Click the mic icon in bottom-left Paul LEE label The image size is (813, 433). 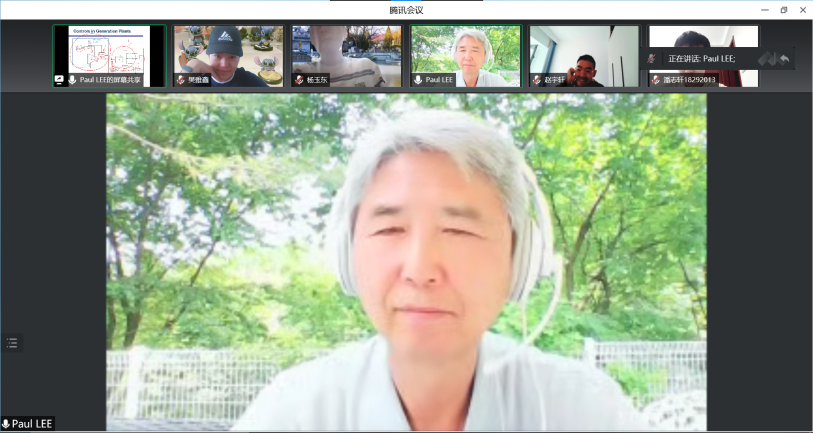pyautogui.click(x=6, y=424)
